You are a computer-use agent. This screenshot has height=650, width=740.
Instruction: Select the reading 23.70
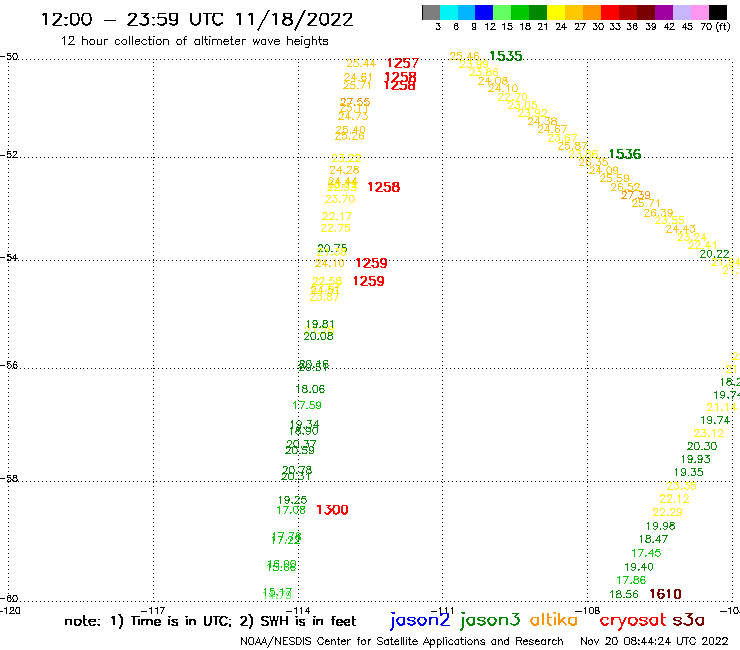(x=340, y=199)
